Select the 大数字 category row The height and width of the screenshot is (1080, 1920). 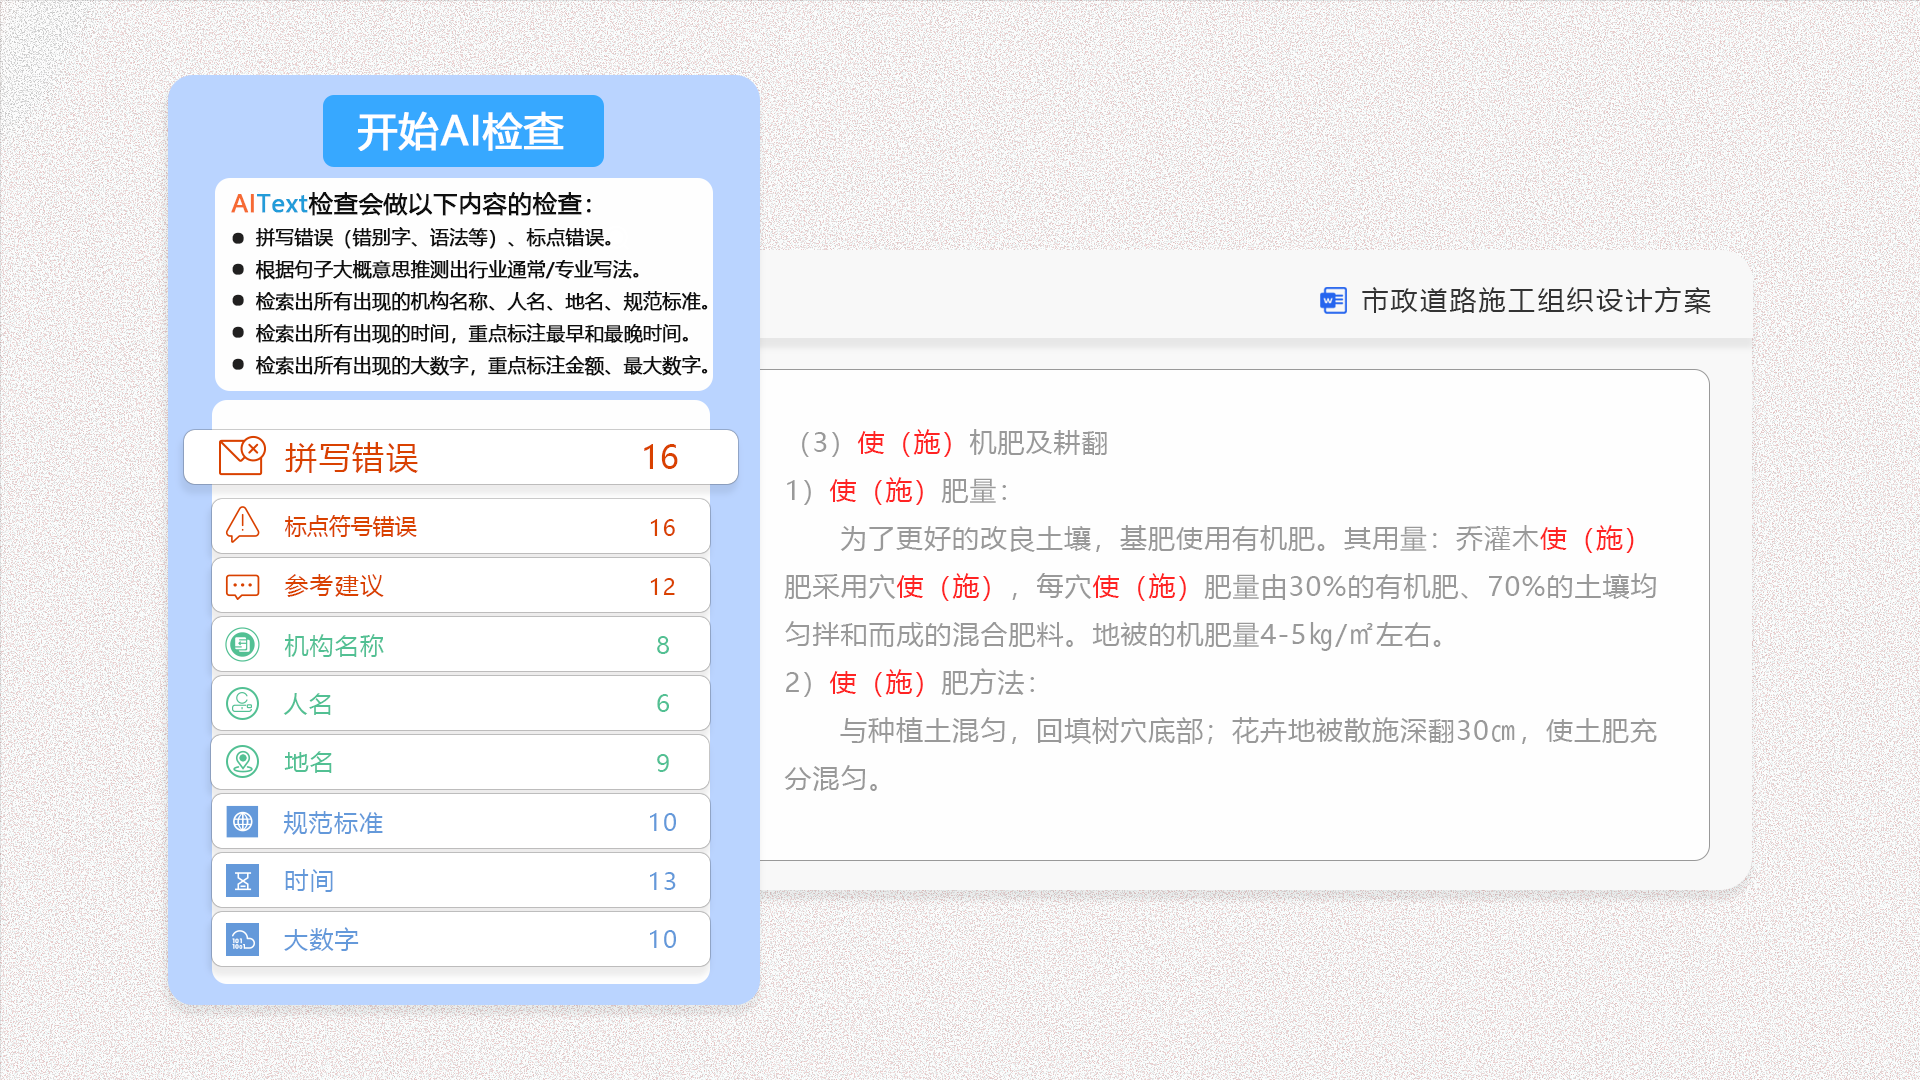[x=460, y=940]
